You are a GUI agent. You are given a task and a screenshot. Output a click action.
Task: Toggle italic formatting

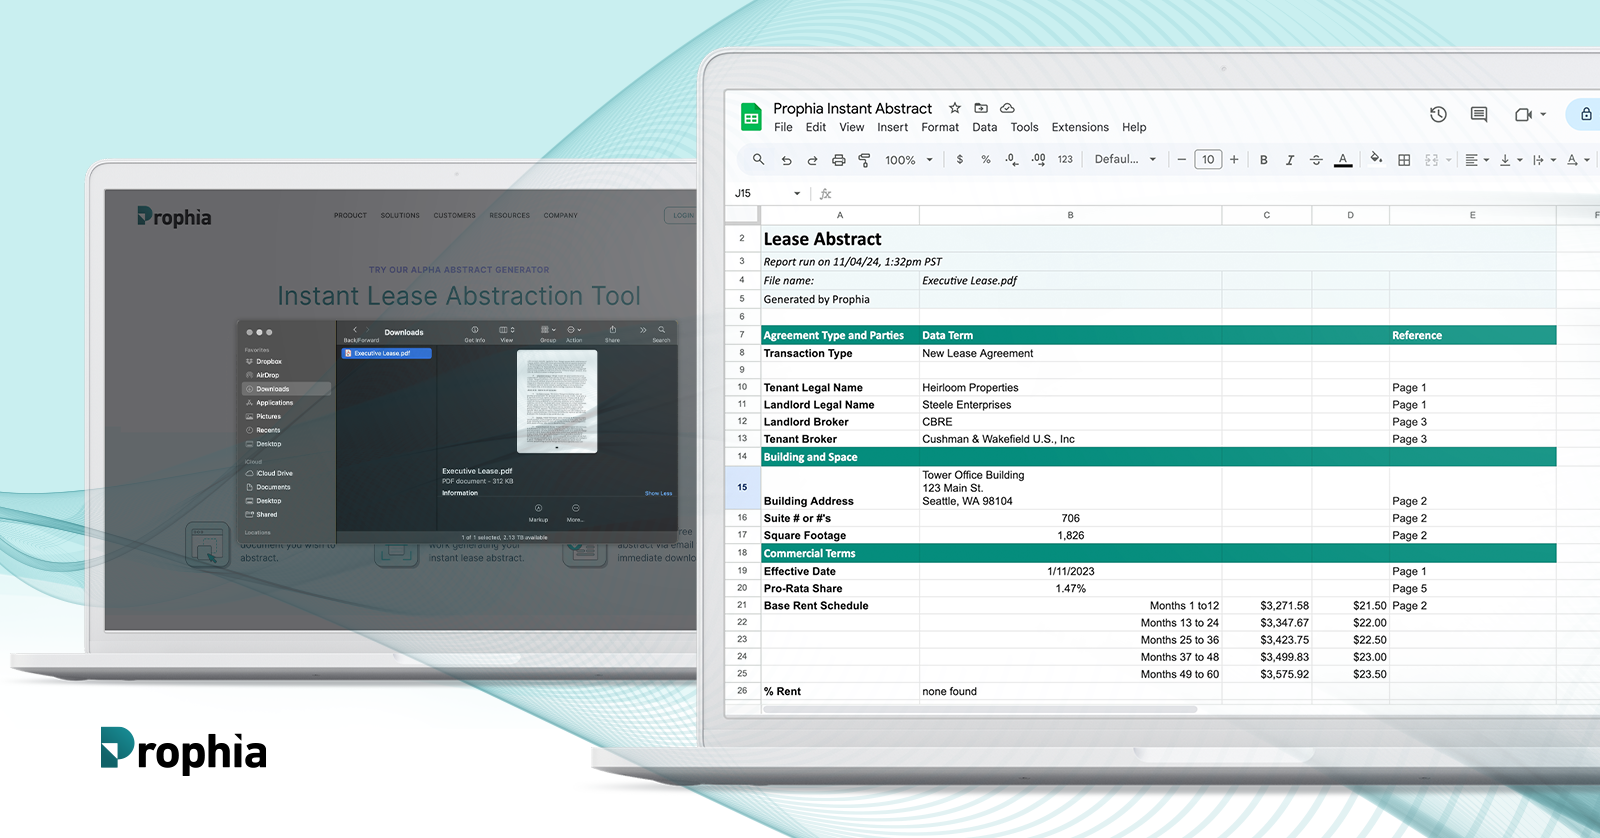(1290, 160)
